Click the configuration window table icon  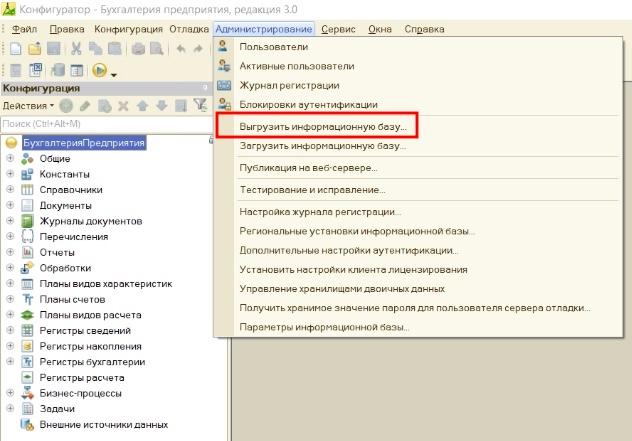pos(76,70)
